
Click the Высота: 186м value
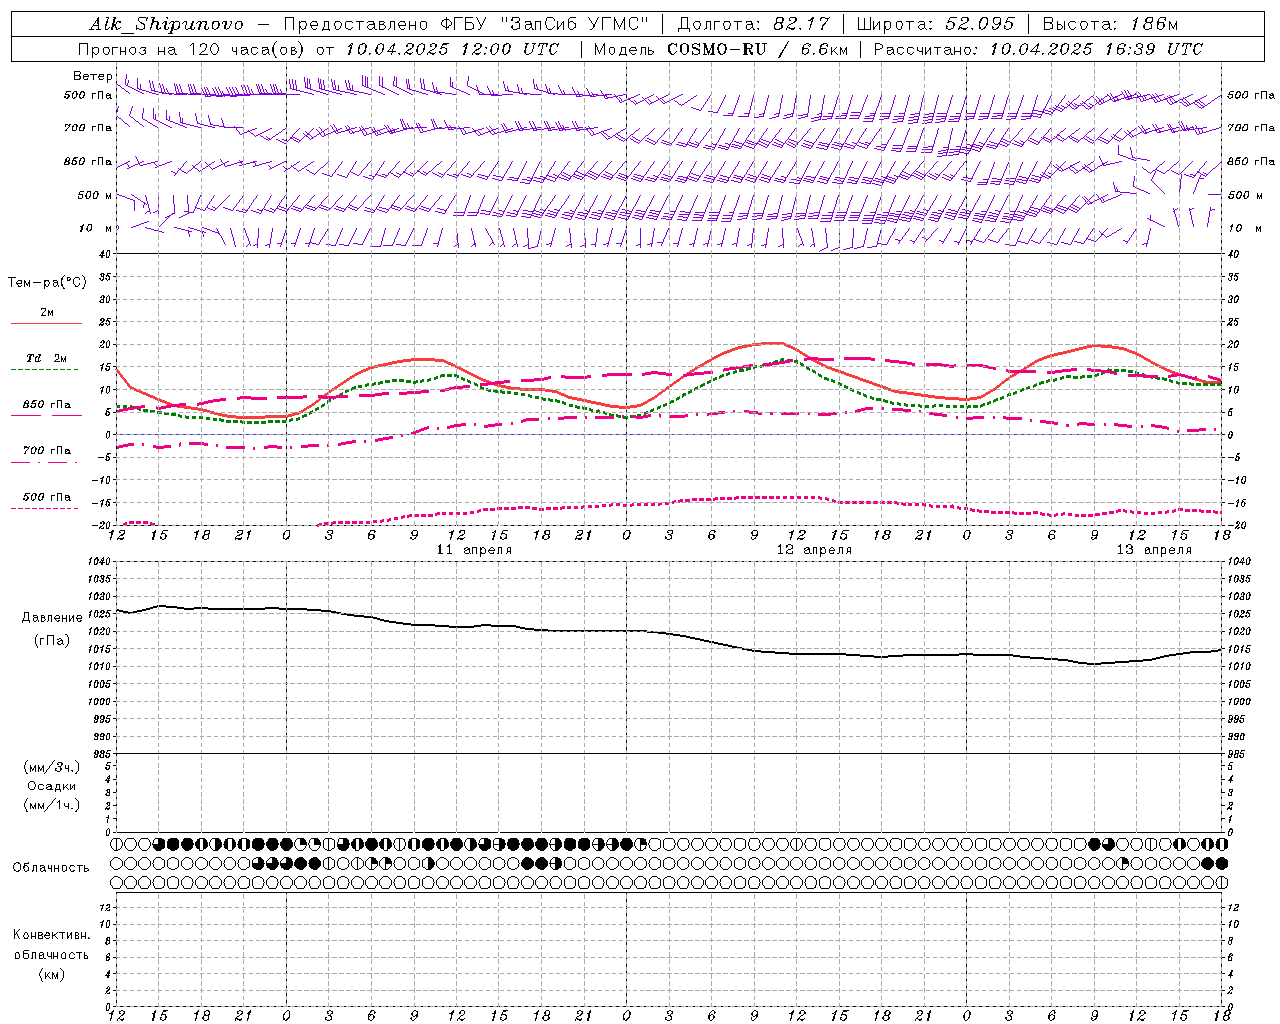[x=1111, y=24]
